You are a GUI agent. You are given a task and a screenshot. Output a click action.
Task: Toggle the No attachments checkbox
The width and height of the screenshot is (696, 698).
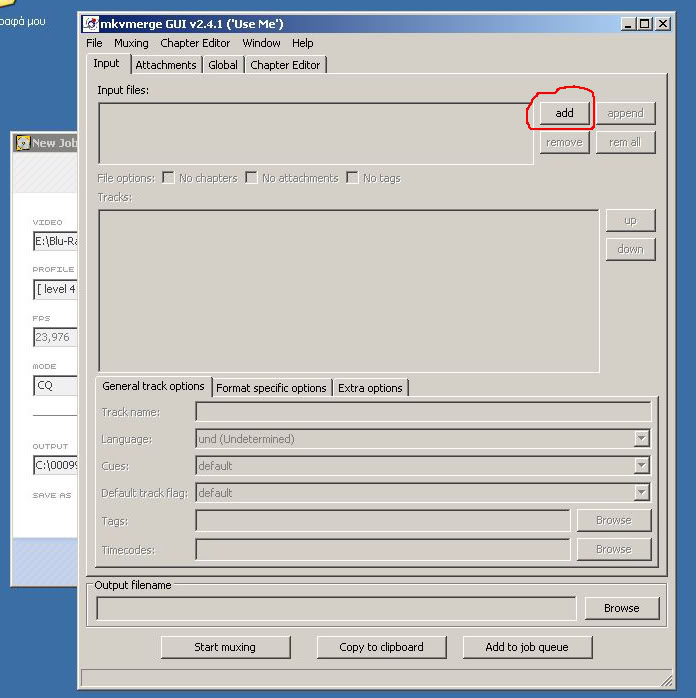[x=251, y=178]
